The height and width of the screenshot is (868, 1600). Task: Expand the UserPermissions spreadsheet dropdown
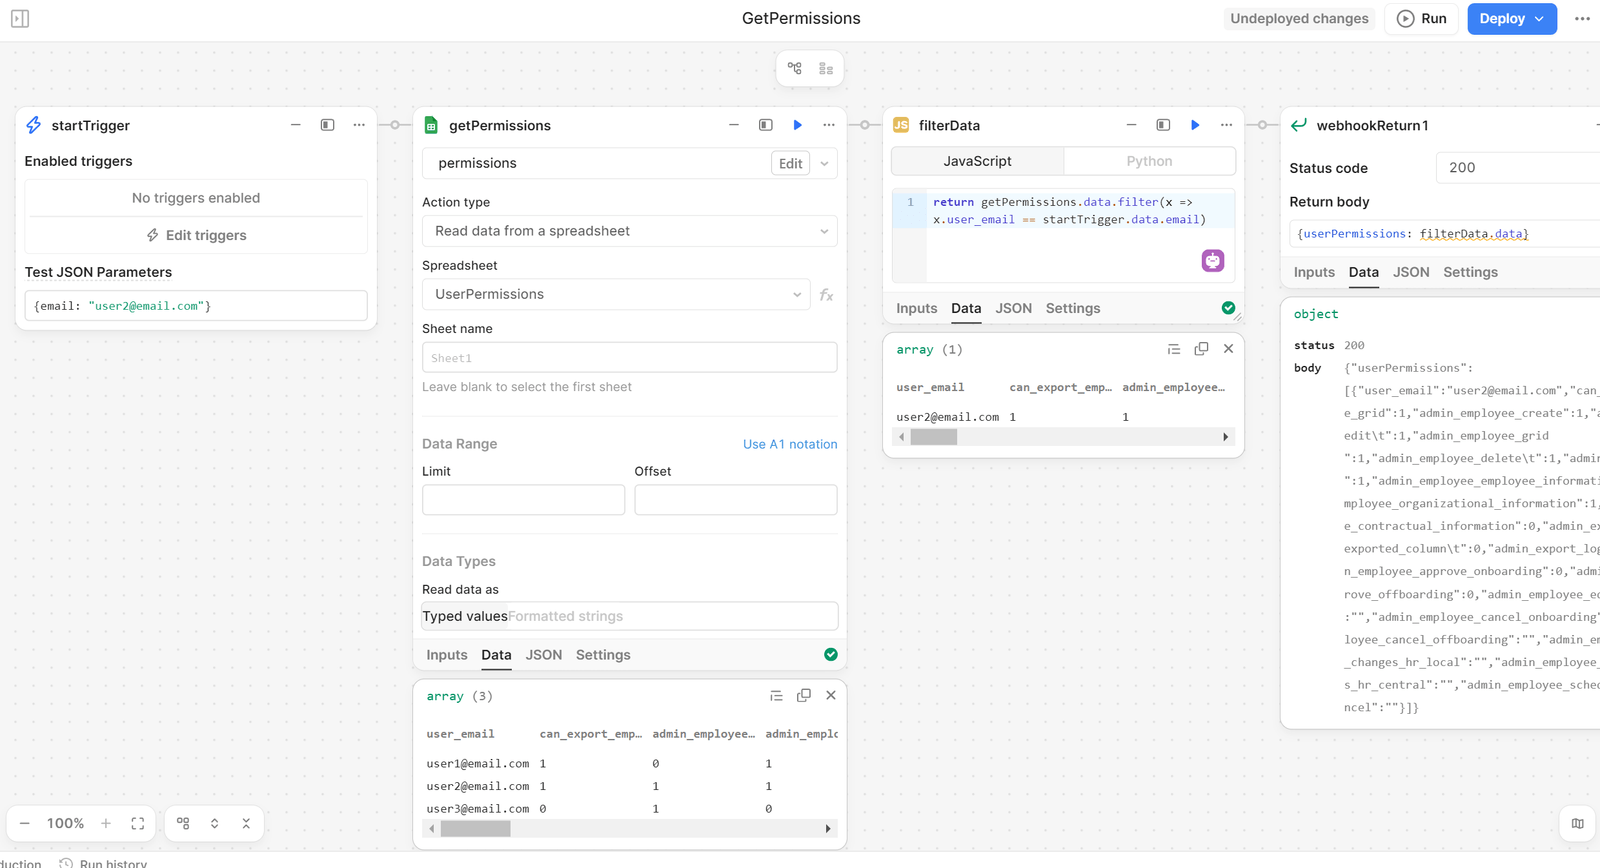pyautogui.click(x=616, y=294)
